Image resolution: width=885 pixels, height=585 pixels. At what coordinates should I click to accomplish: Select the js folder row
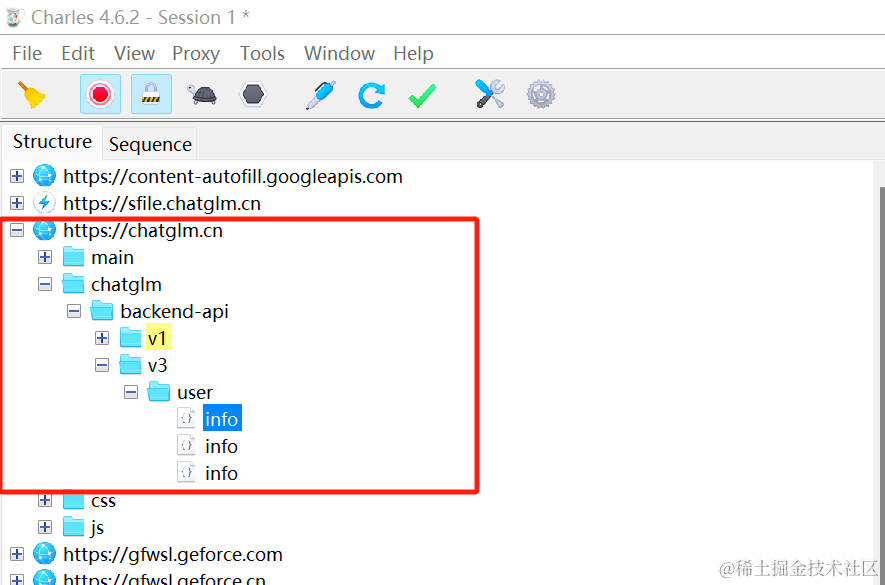point(97,528)
